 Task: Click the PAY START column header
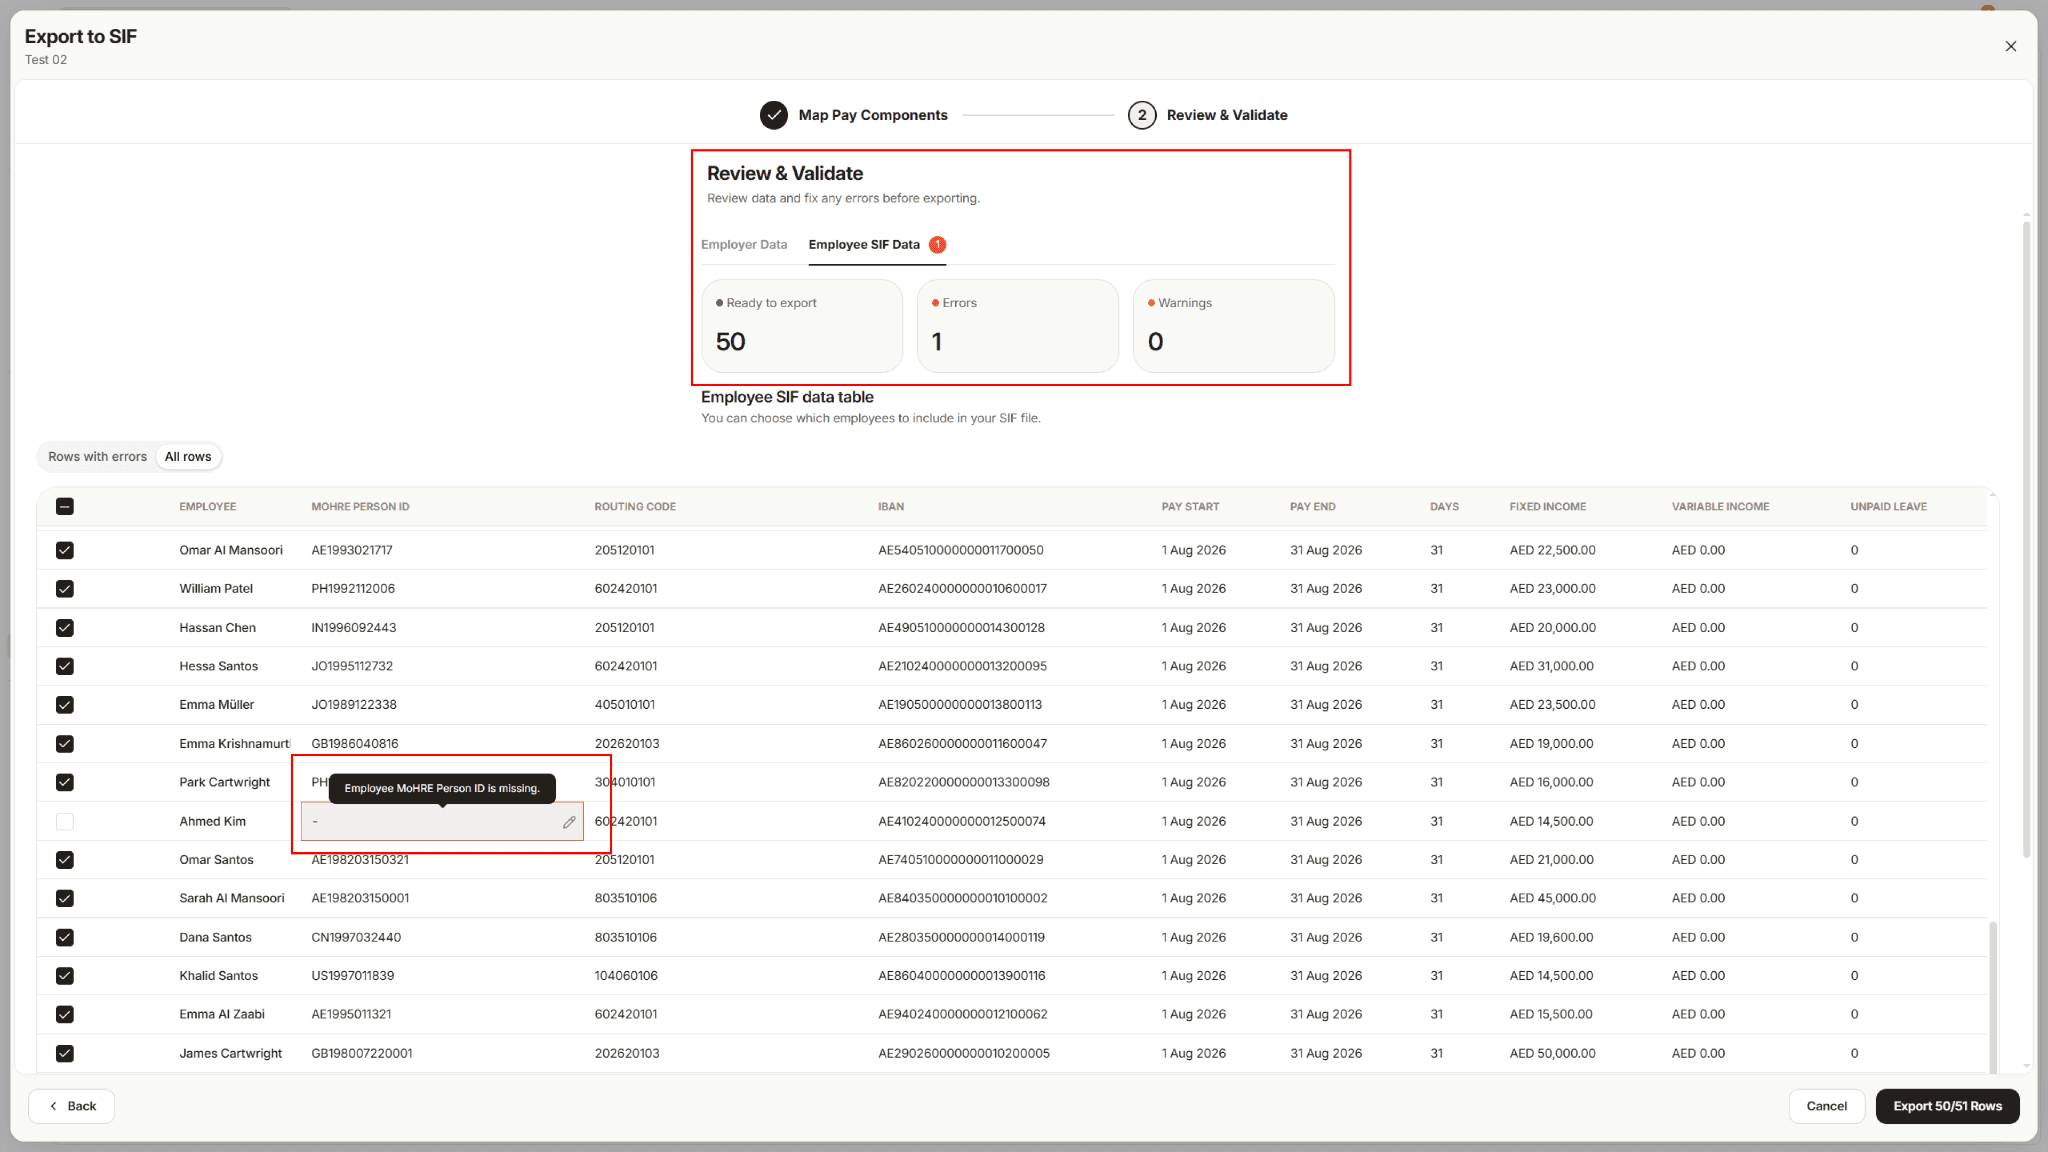click(1190, 507)
